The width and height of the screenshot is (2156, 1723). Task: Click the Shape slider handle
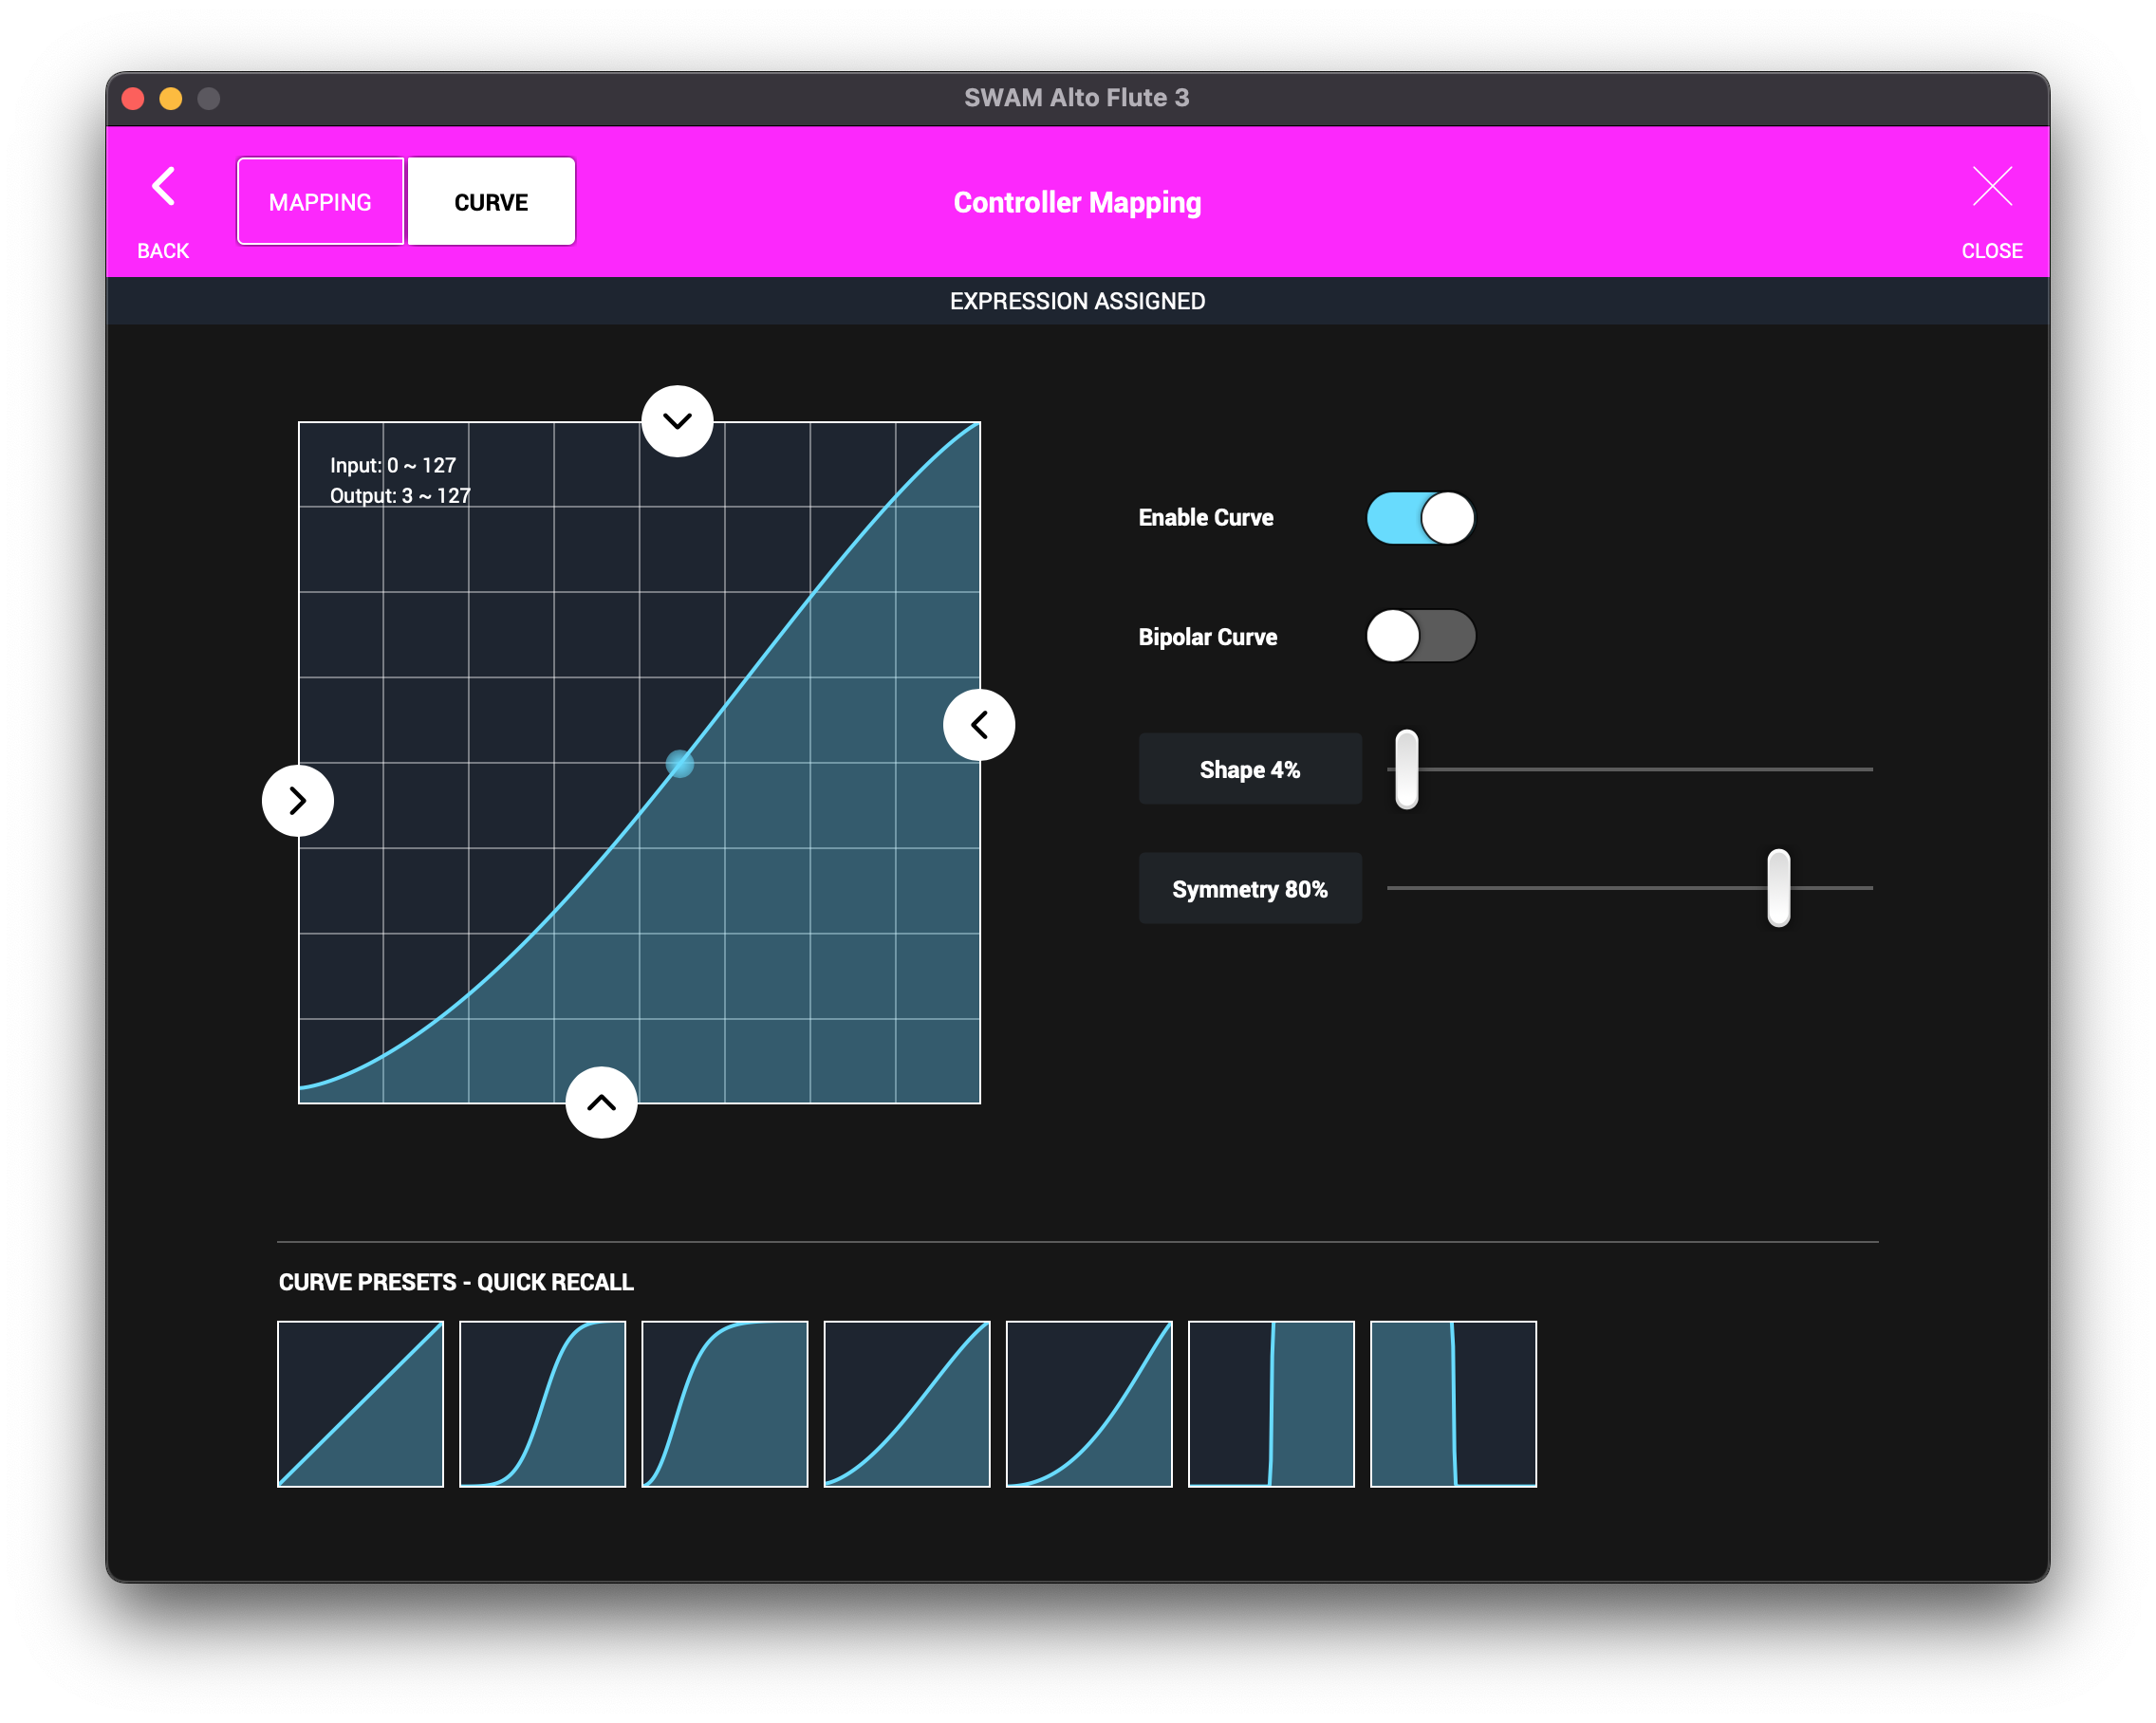coord(1406,769)
